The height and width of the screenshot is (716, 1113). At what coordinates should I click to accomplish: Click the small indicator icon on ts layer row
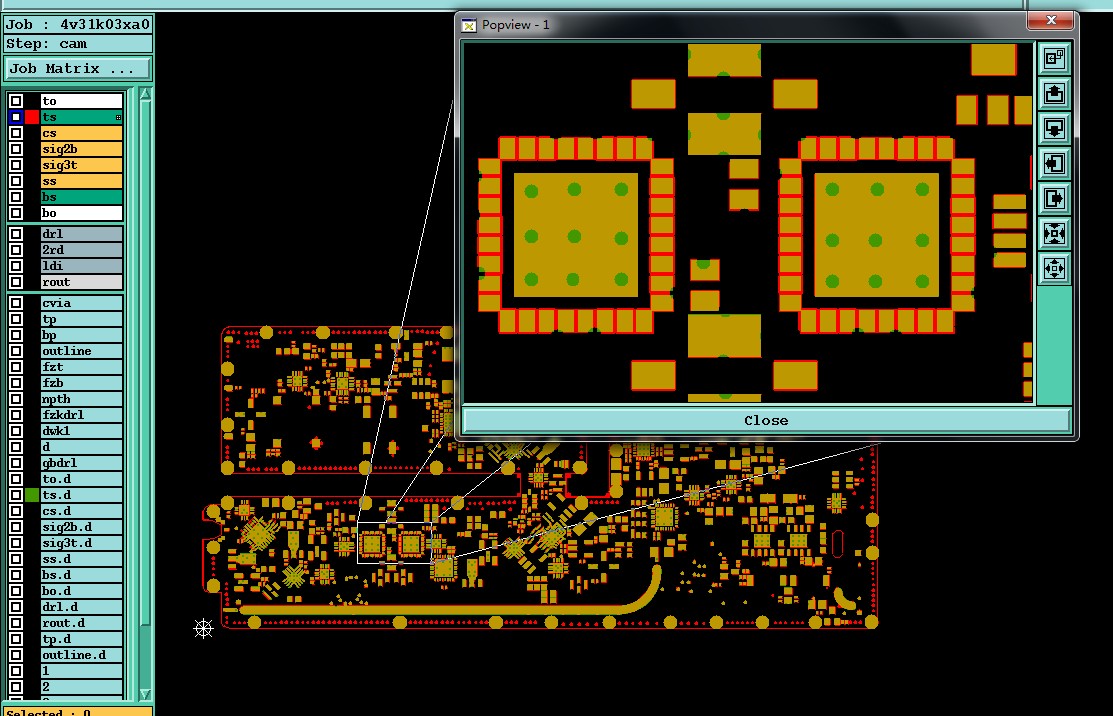coord(119,117)
